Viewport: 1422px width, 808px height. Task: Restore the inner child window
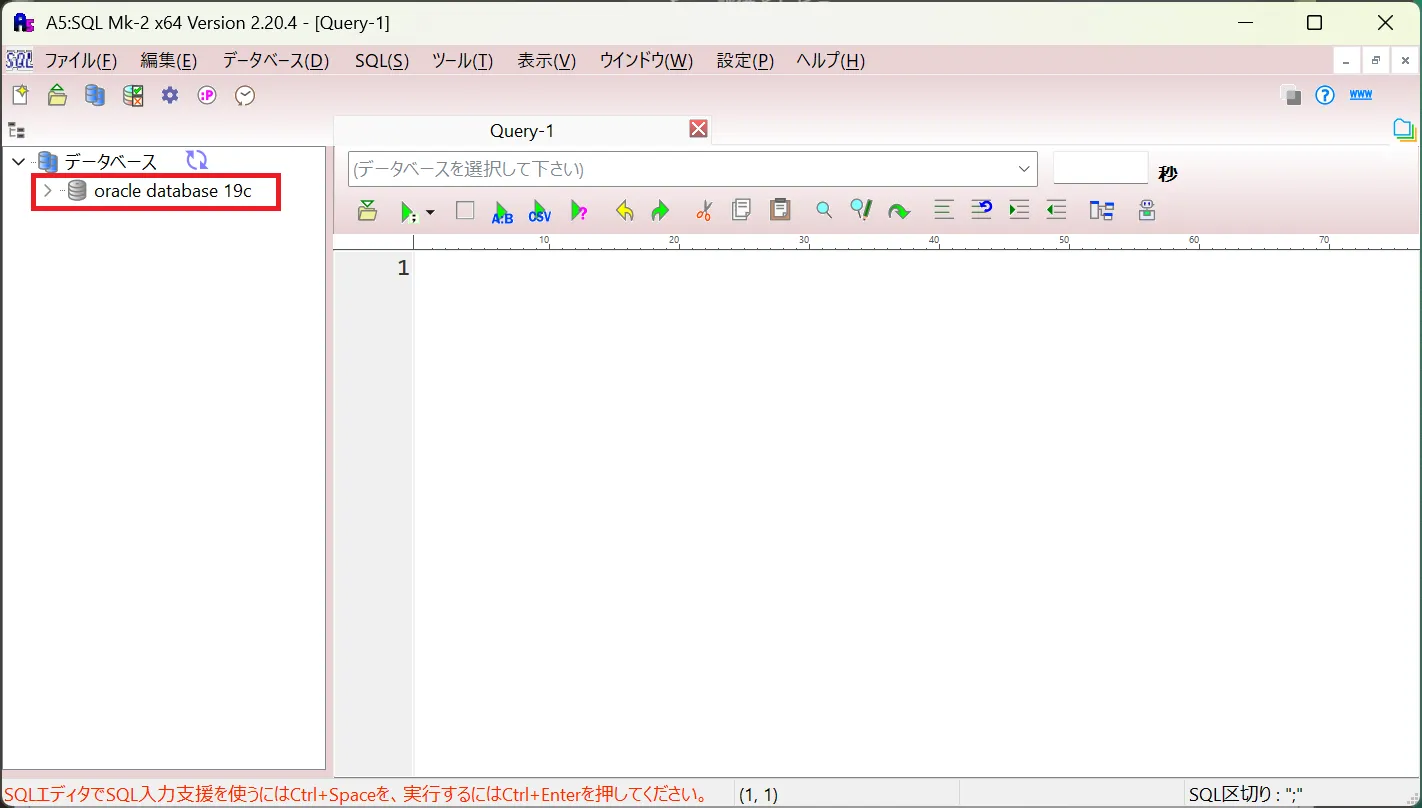pyautogui.click(x=1376, y=61)
